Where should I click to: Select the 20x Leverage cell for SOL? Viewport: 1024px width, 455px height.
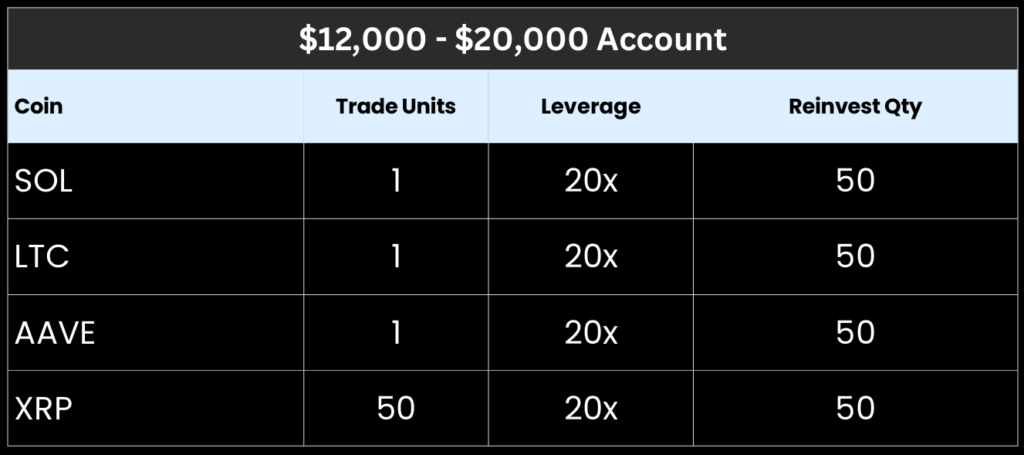click(591, 181)
